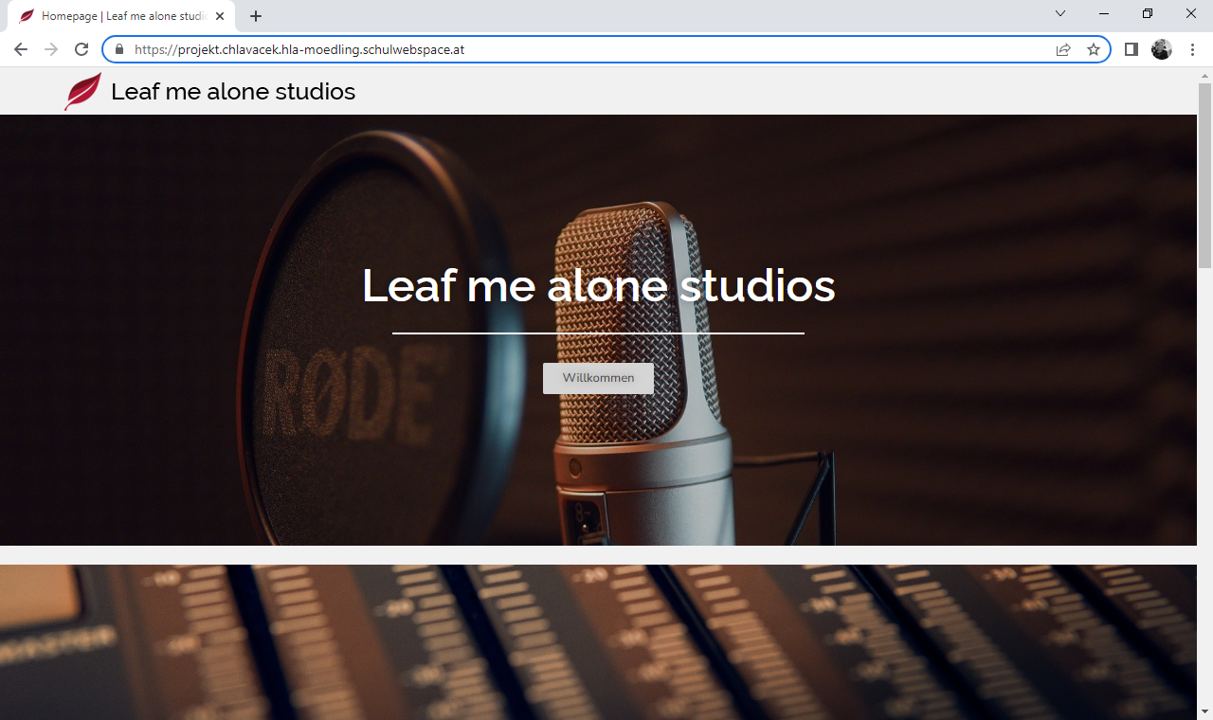This screenshot has height=720, width=1213.
Task: View site security info via lock icon
Action: click(x=119, y=49)
